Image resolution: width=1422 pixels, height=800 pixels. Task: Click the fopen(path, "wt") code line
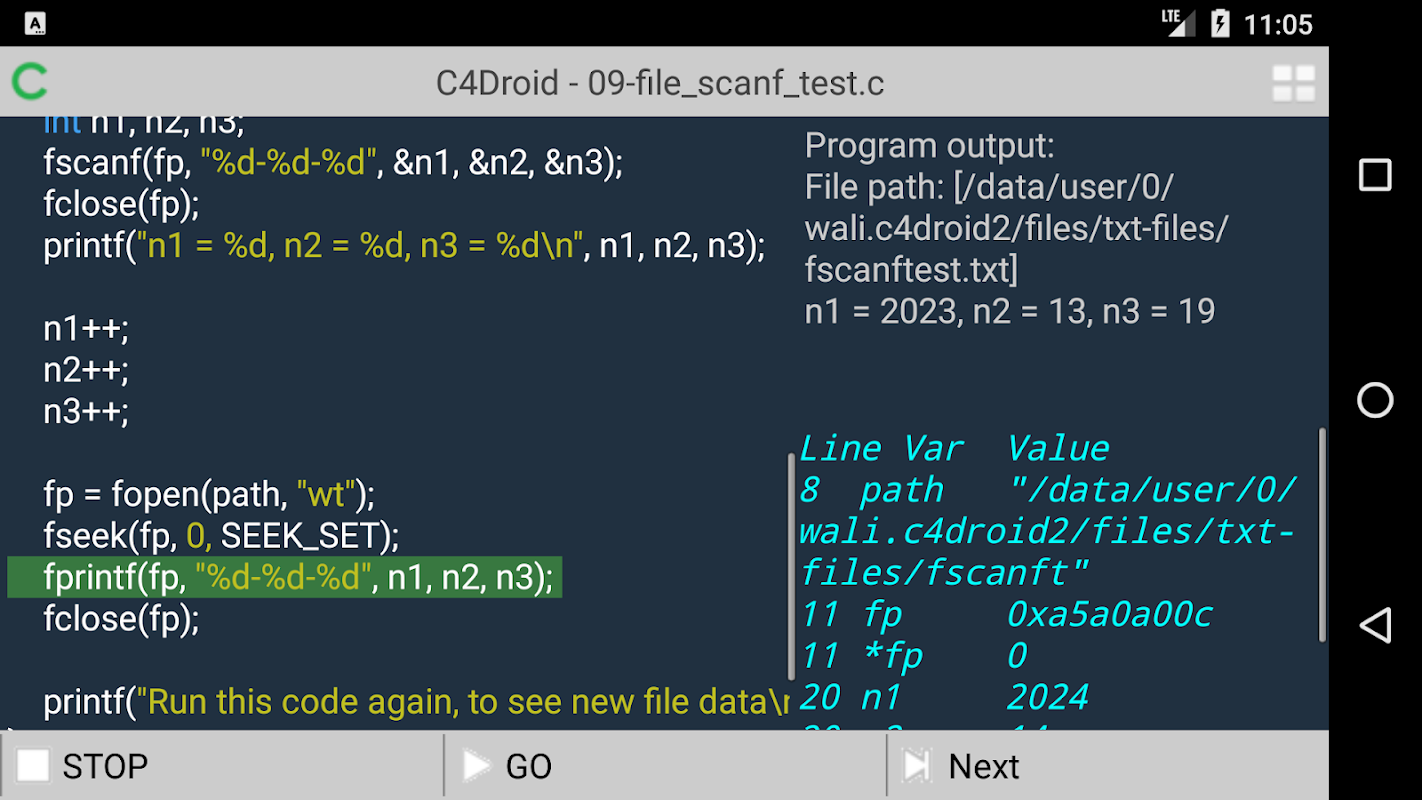point(209,494)
